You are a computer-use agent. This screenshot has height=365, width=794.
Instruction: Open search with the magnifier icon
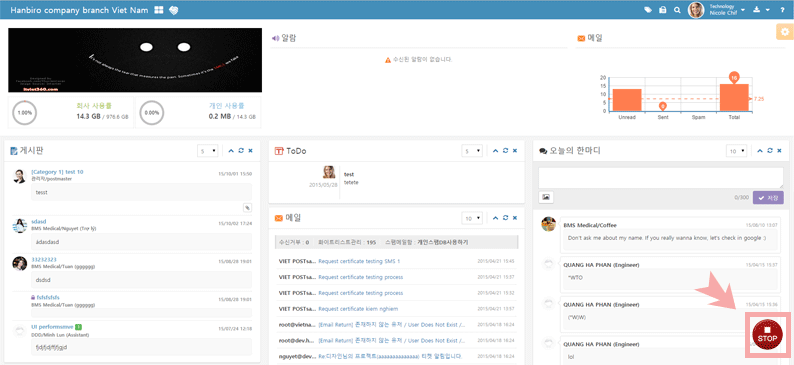coord(677,10)
